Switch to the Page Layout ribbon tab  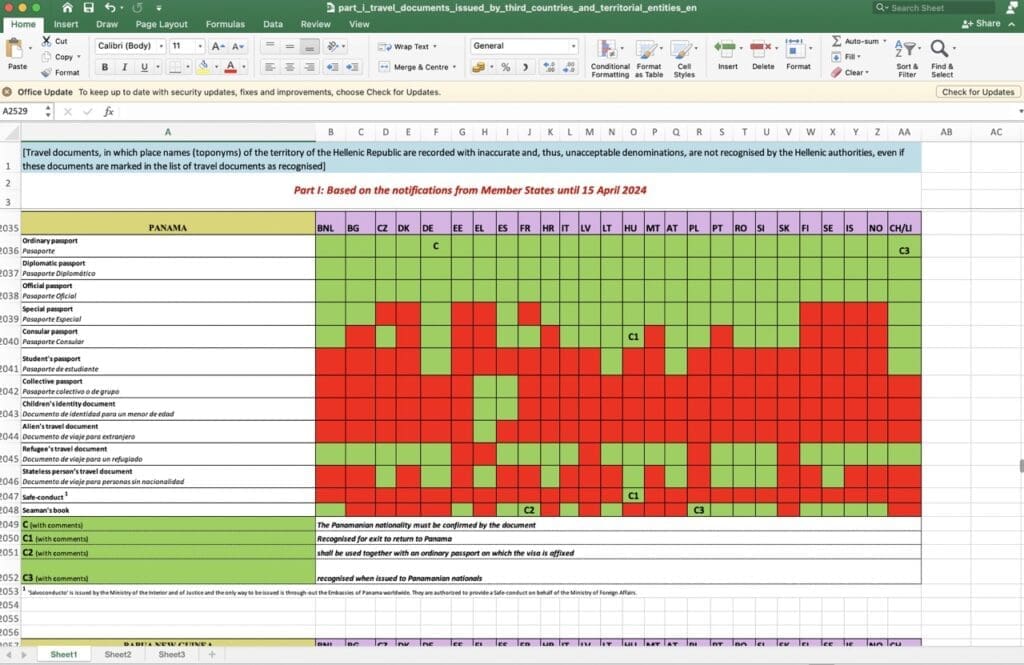tap(161, 24)
